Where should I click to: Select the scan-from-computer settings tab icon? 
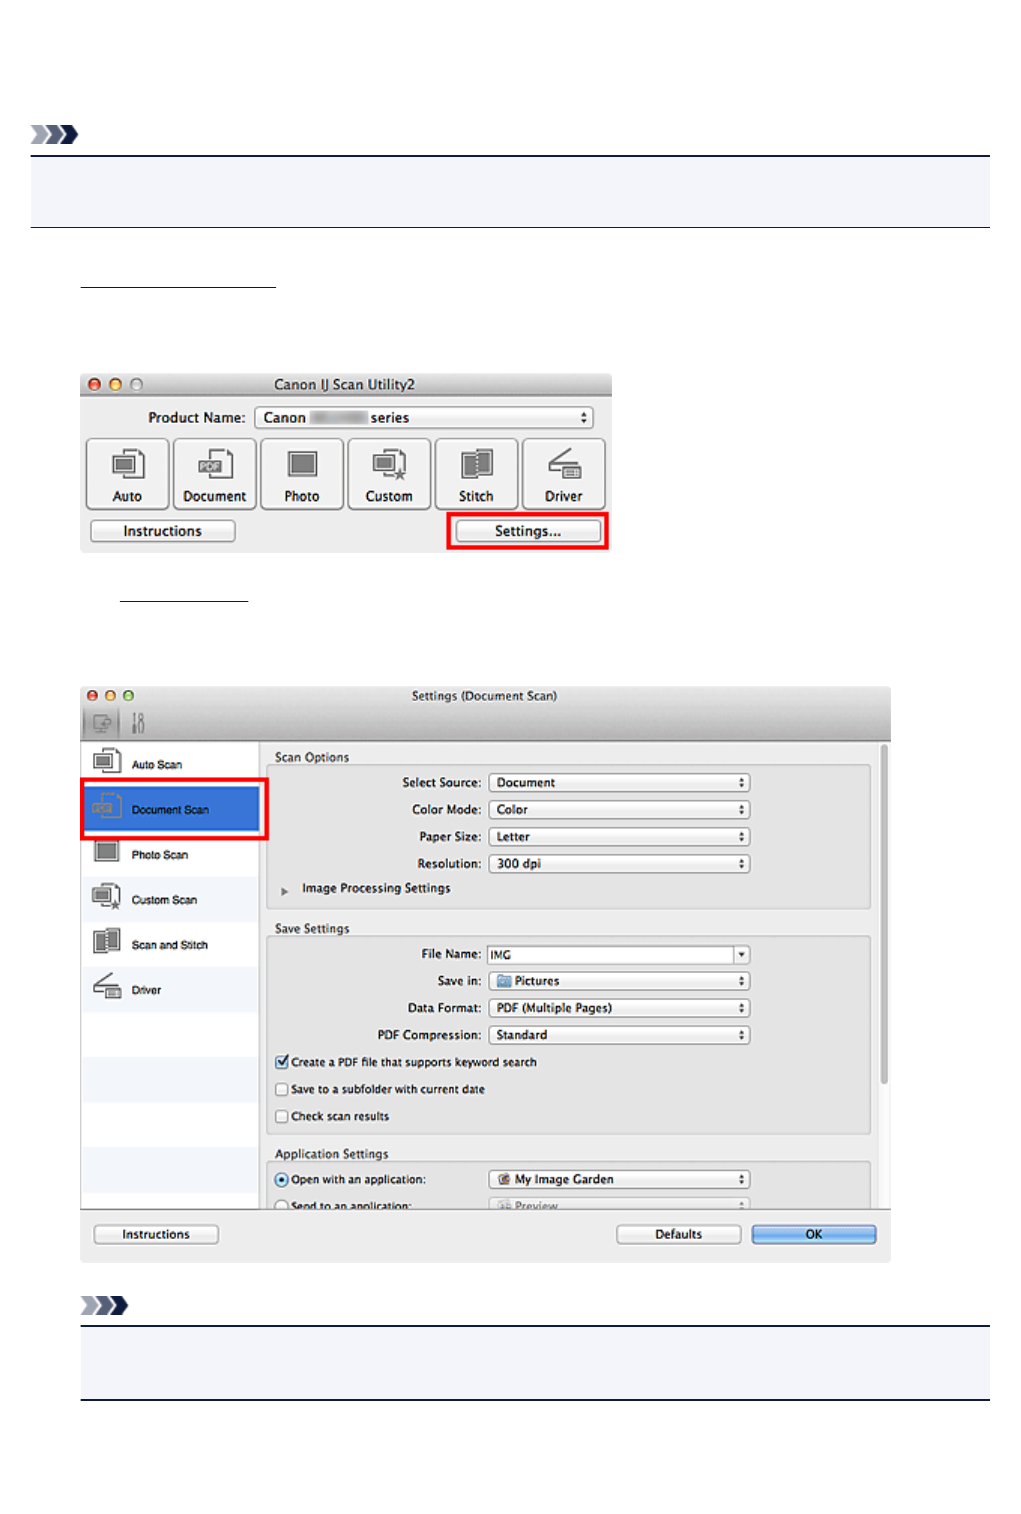(x=101, y=722)
